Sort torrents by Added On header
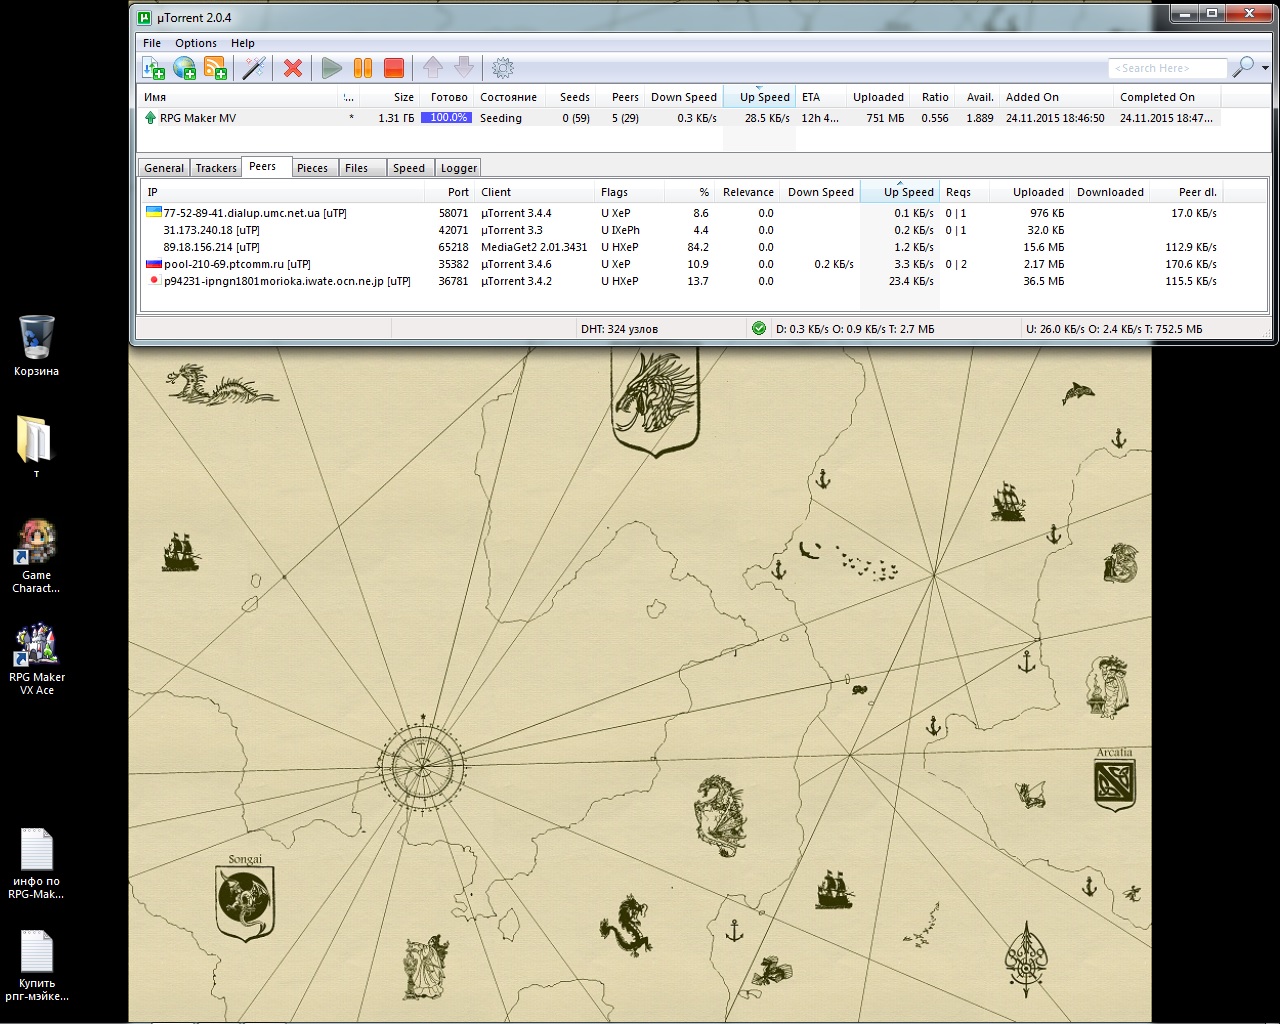1280x1024 pixels. pyautogui.click(x=1056, y=97)
